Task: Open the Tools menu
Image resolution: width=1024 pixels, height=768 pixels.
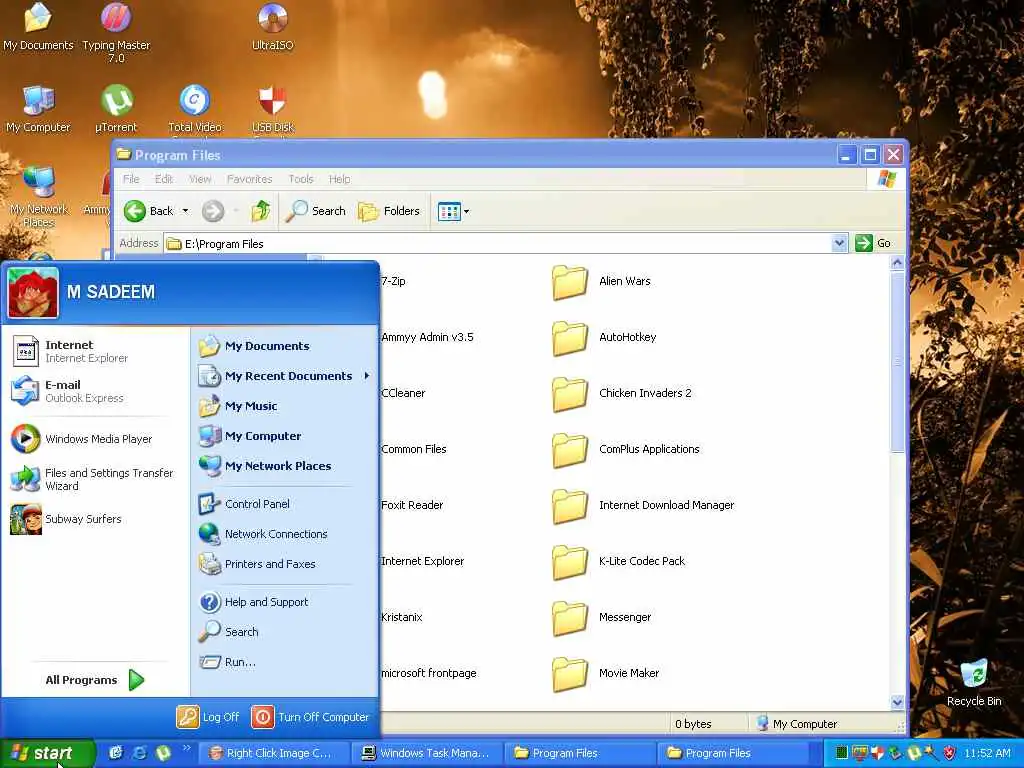Action: click(x=300, y=178)
